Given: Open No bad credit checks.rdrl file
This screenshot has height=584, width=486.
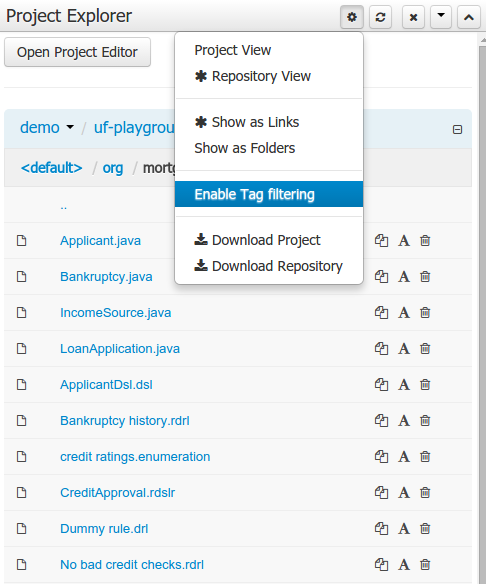Looking at the screenshot, I should pos(132,565).
